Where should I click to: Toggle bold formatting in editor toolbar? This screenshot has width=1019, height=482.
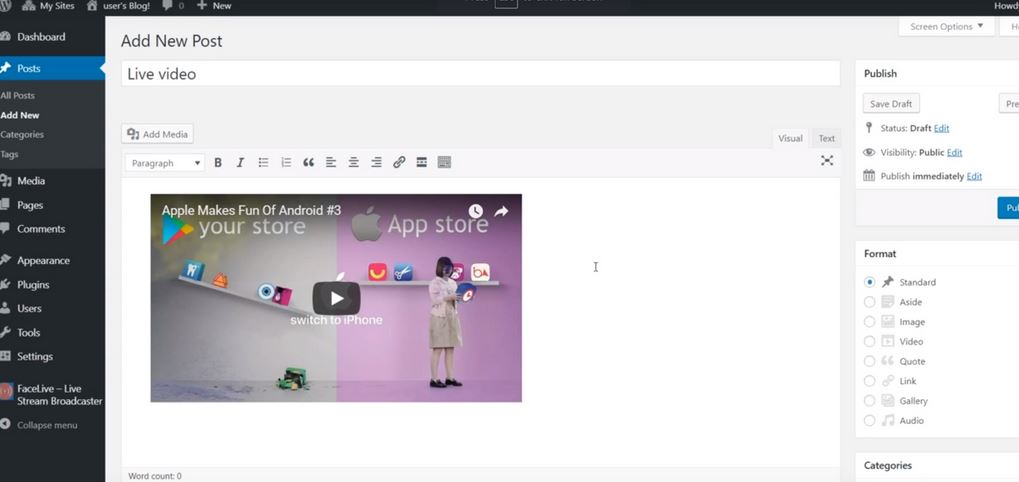pos(218,162)
